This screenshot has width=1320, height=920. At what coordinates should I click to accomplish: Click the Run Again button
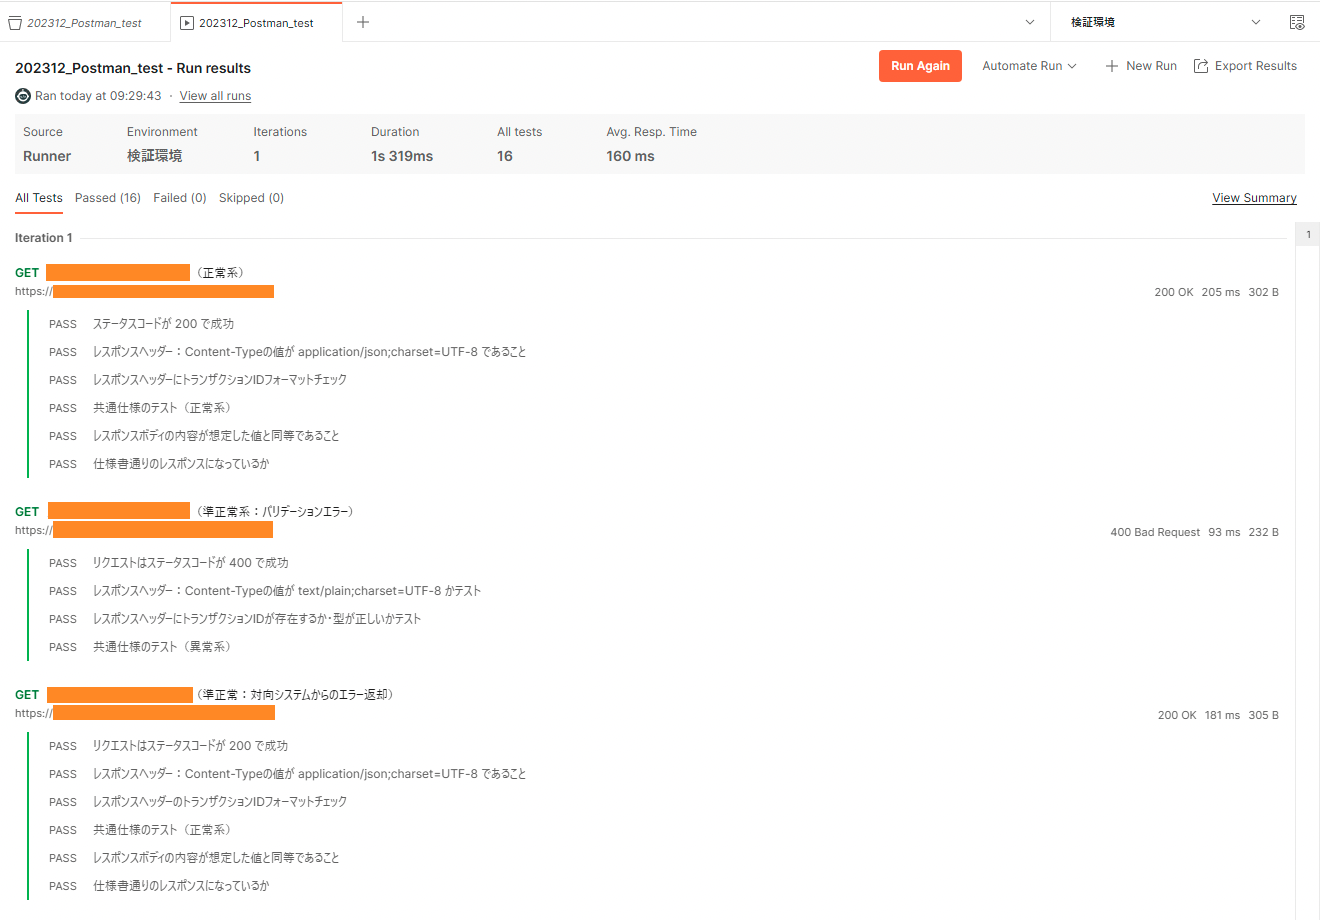coord(920,65)
